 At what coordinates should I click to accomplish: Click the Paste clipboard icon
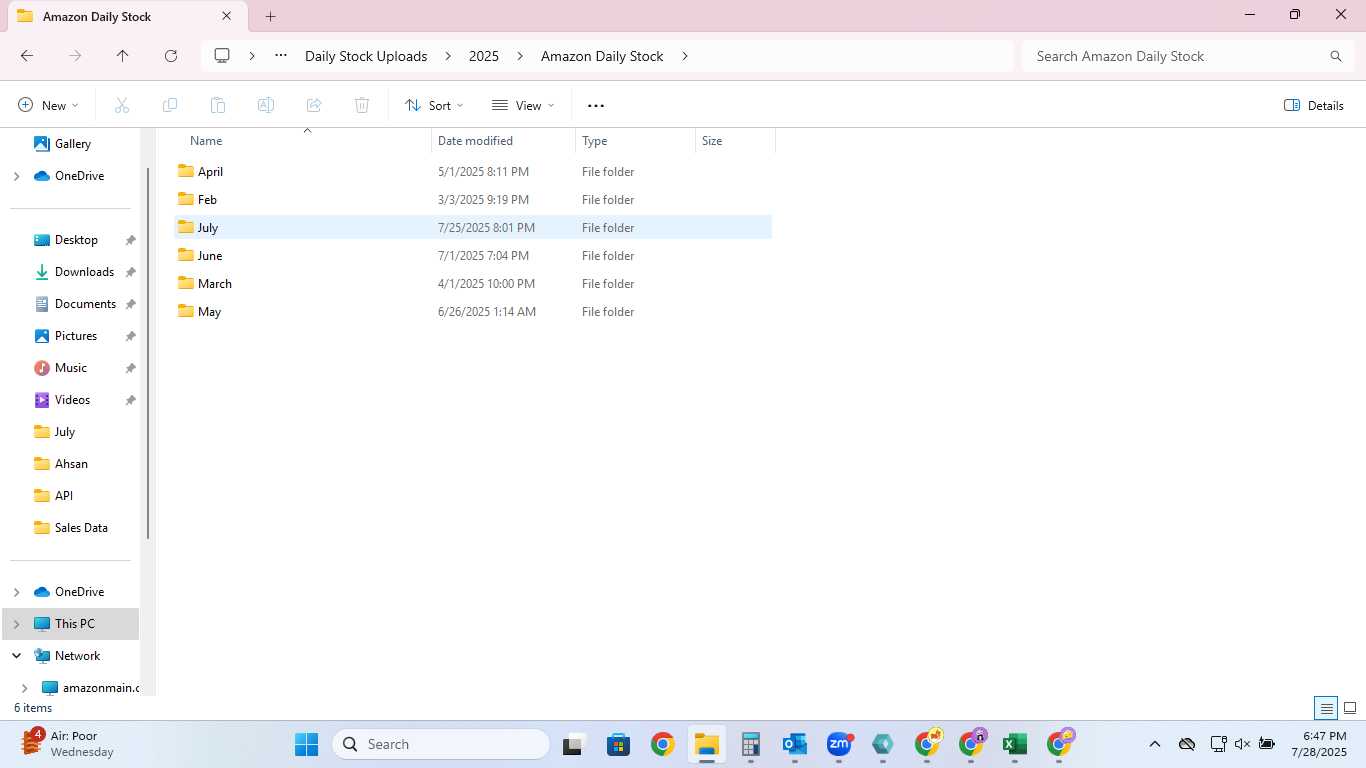pos(218,105)
